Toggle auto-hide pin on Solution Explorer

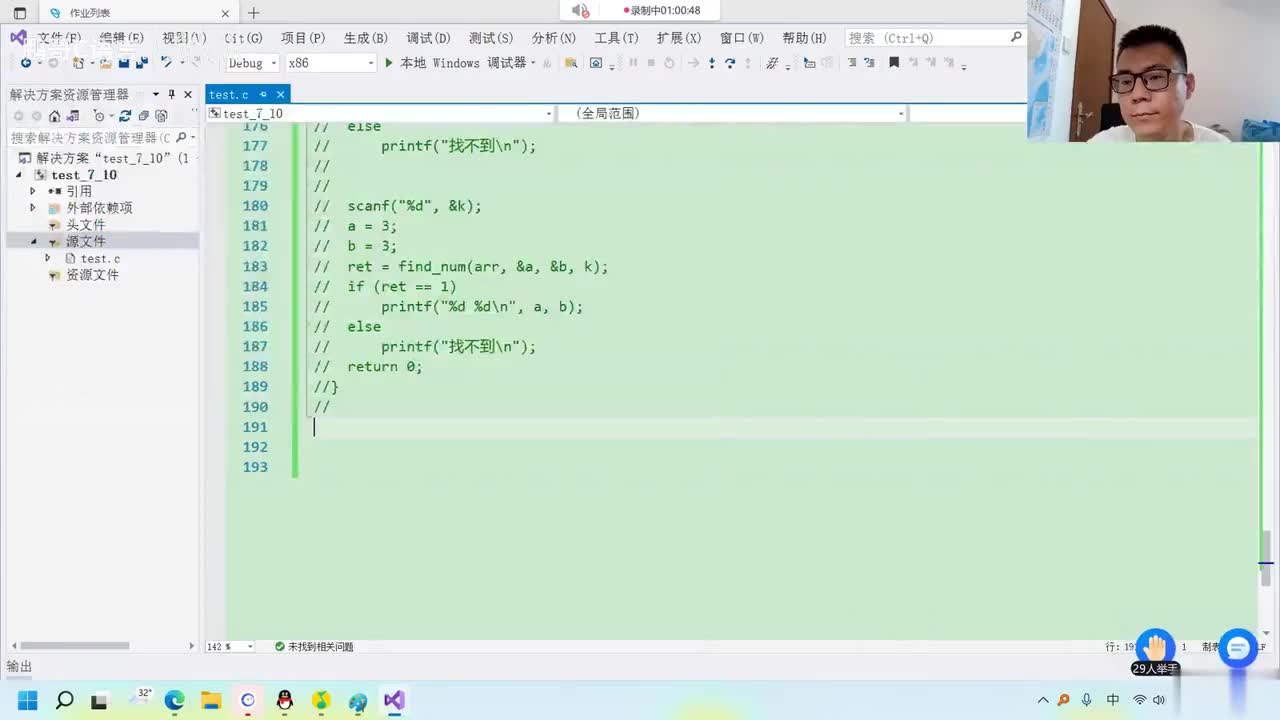tap(171, 94)
